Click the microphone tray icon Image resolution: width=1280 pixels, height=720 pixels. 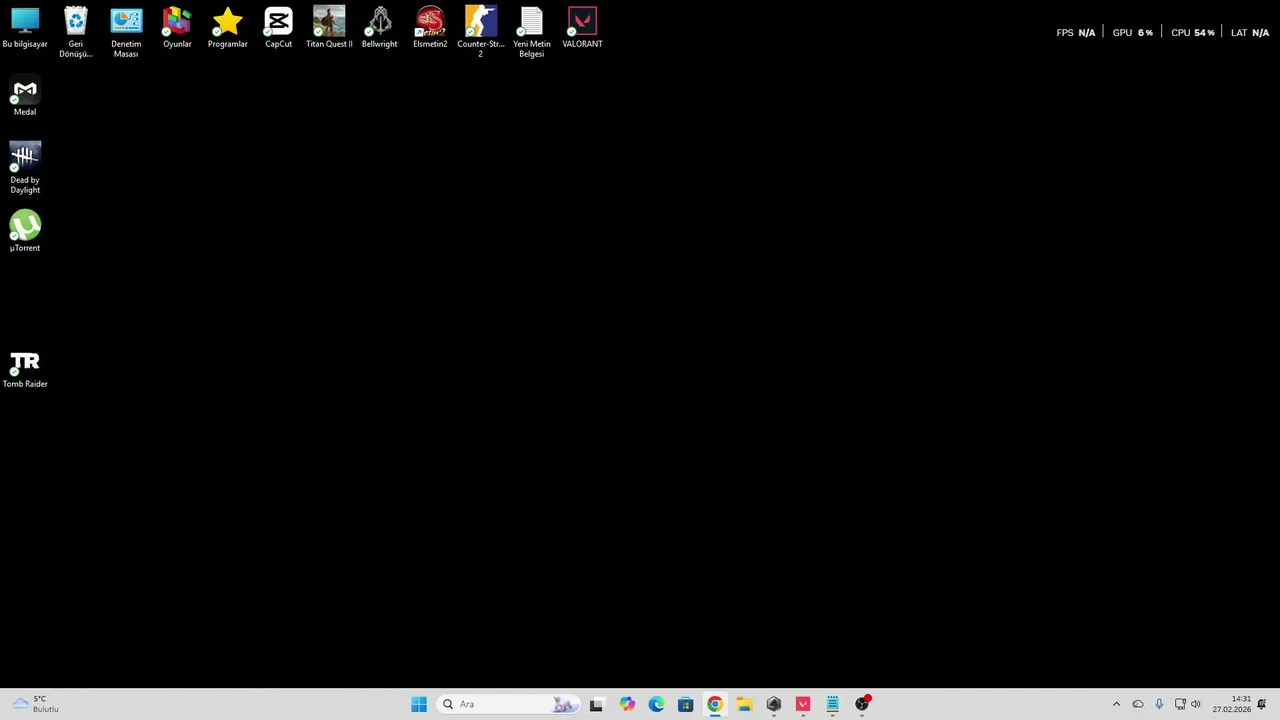(x=1159, y=704)
